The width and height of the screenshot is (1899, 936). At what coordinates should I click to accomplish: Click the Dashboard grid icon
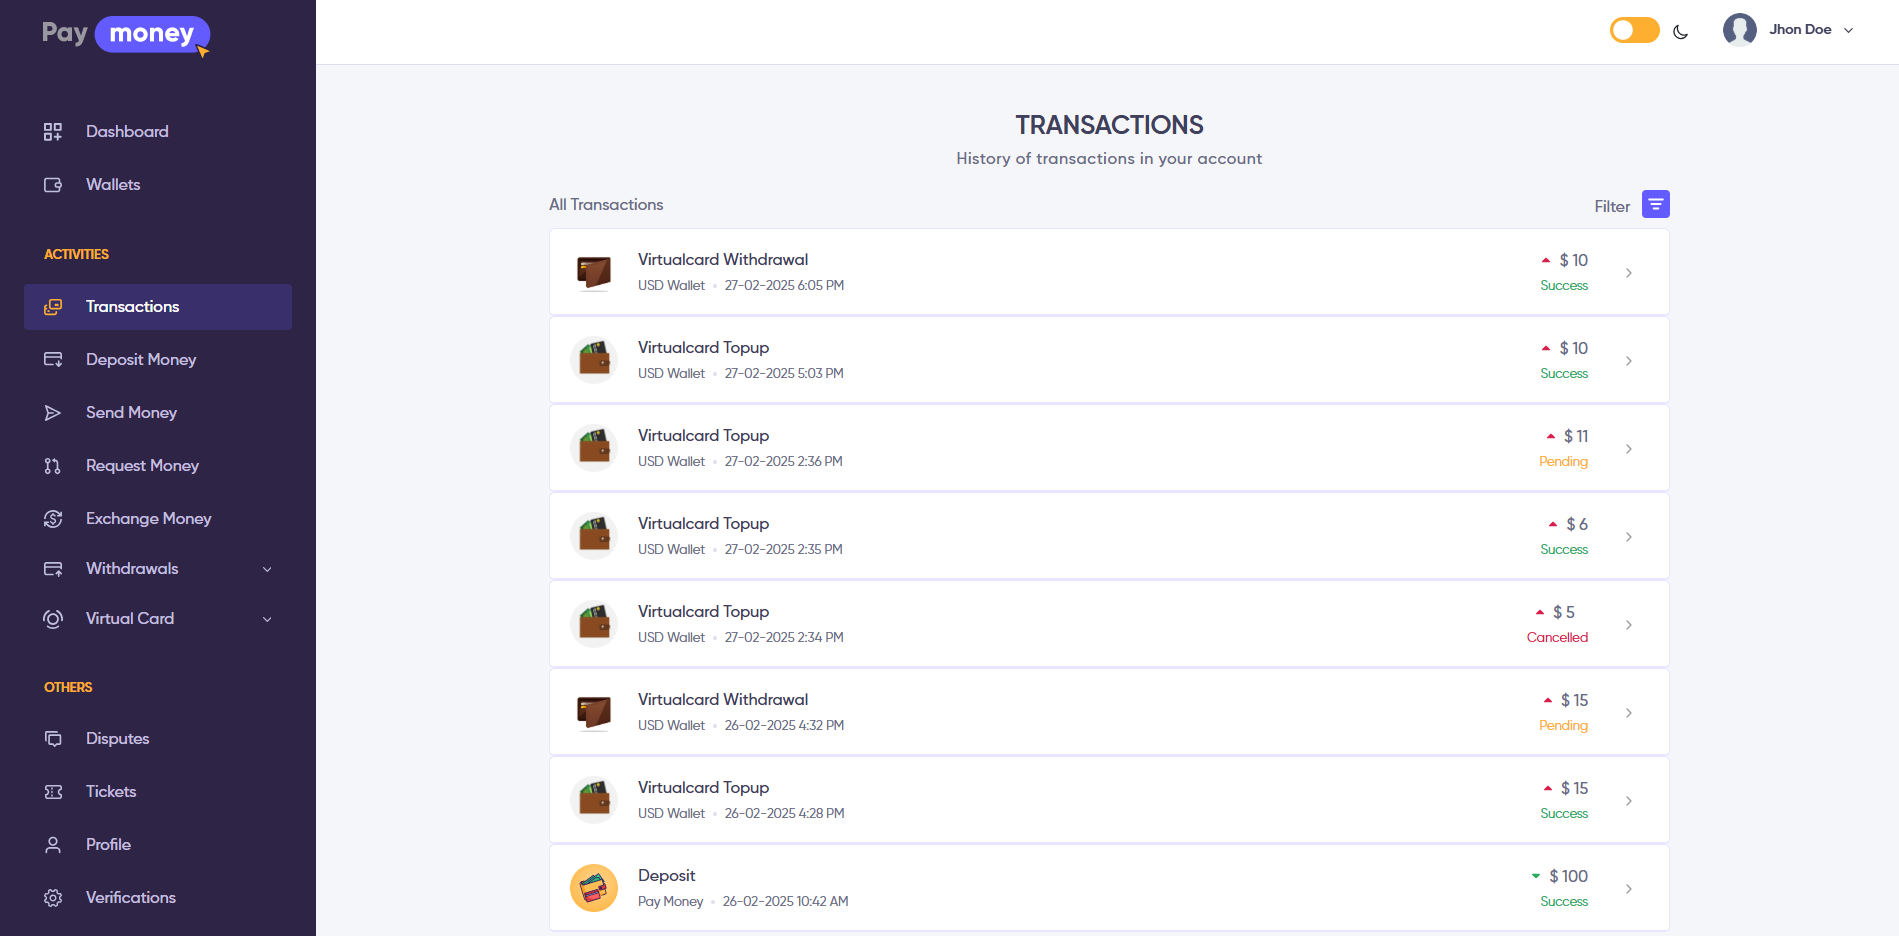click(53, 132)
